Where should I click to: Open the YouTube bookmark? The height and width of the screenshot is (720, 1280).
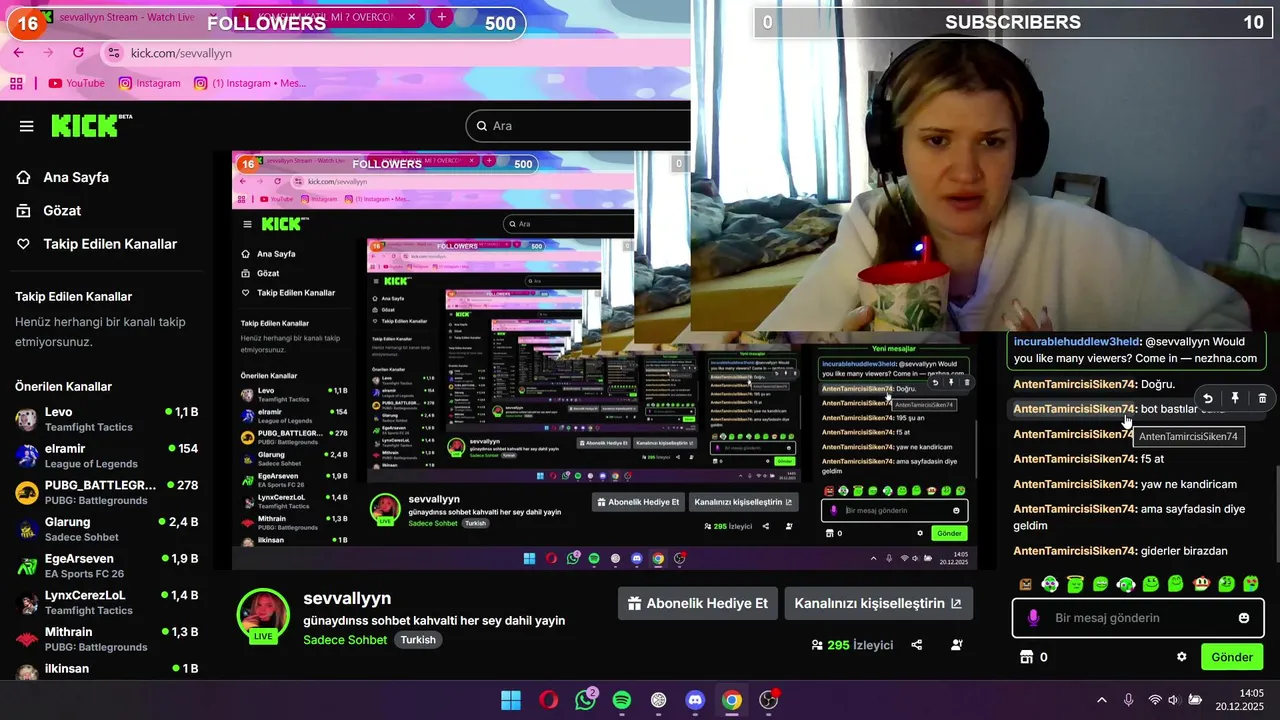pyautogui.click(x=76, y=83)
